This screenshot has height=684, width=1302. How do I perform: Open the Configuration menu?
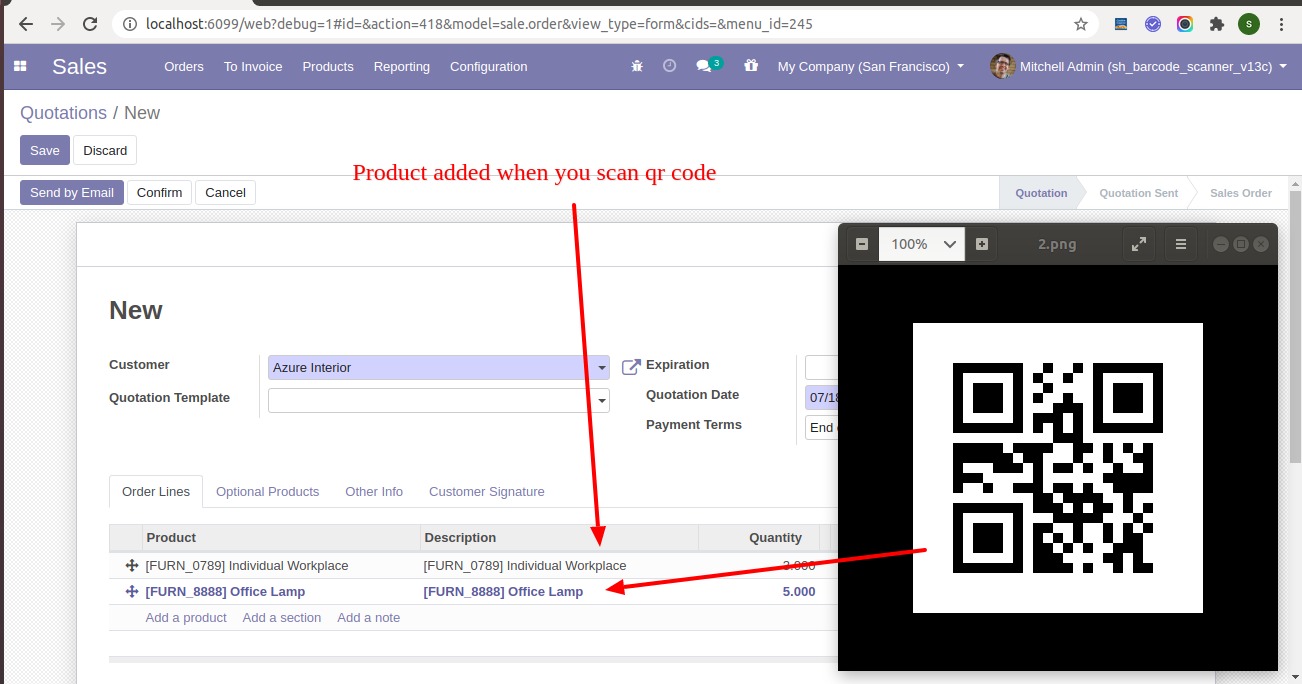click(489, 66)
